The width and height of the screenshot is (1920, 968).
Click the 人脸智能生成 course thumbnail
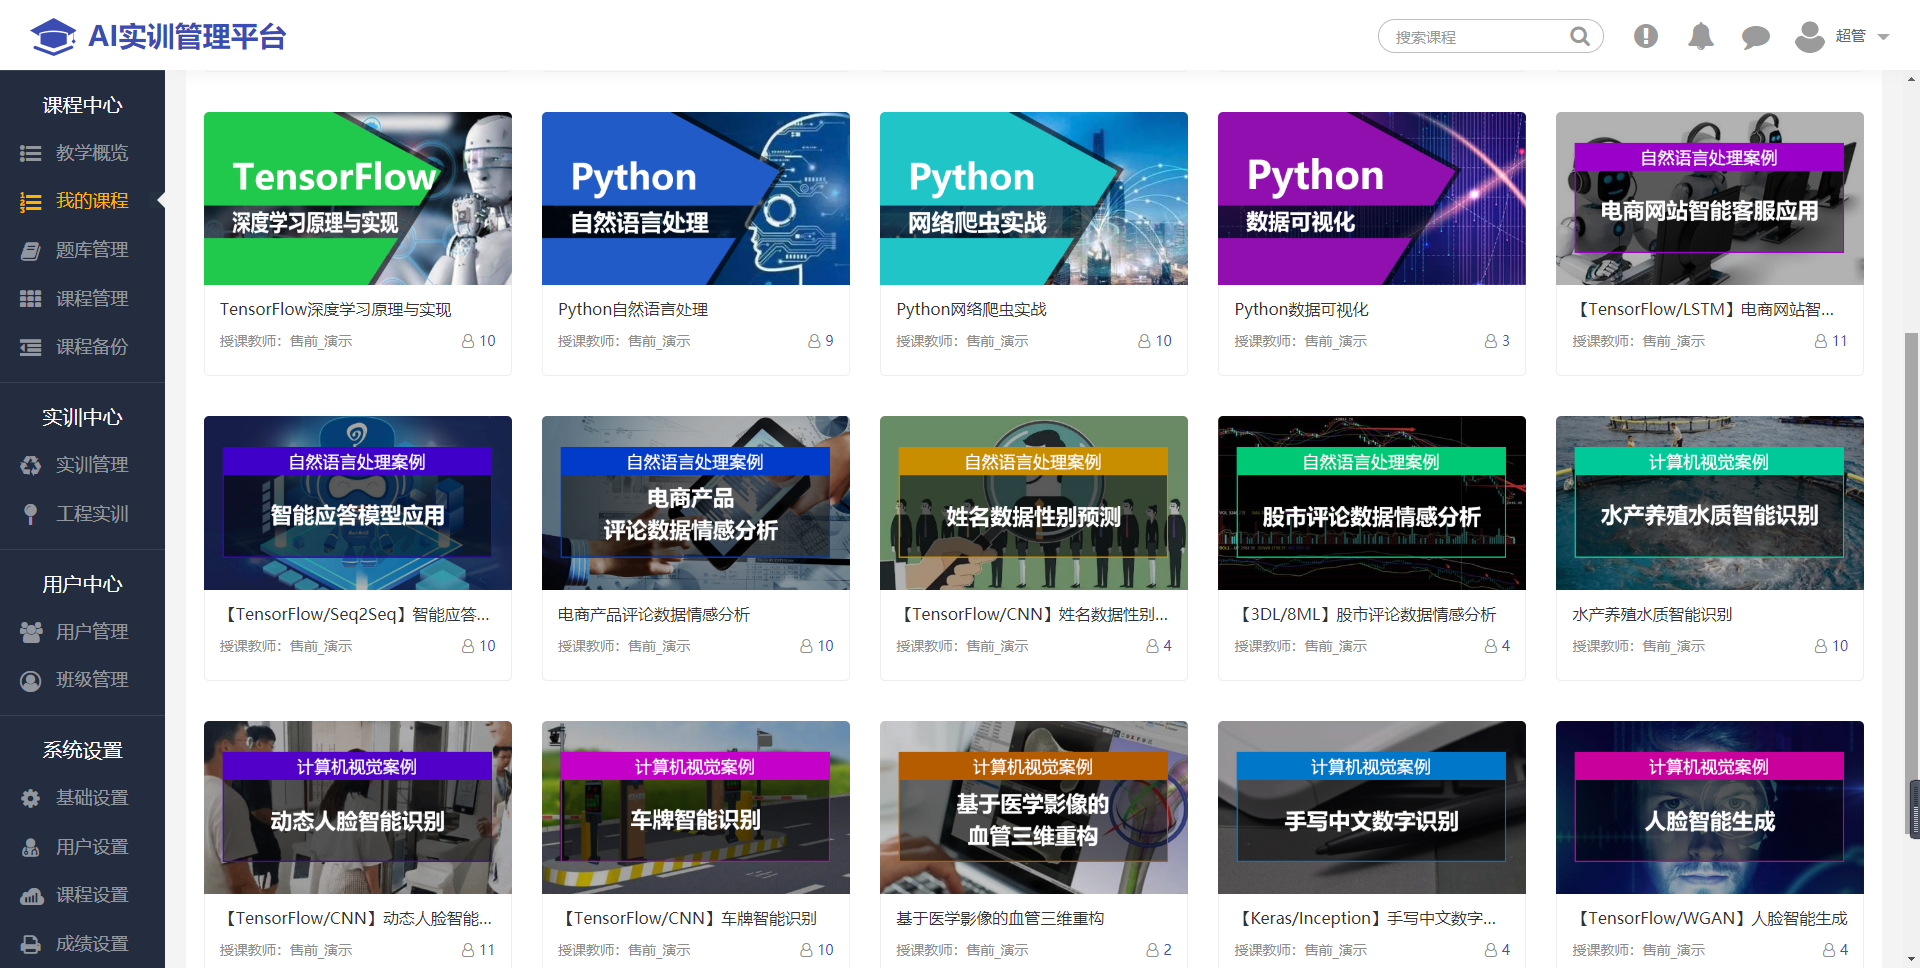point(1710,808)
